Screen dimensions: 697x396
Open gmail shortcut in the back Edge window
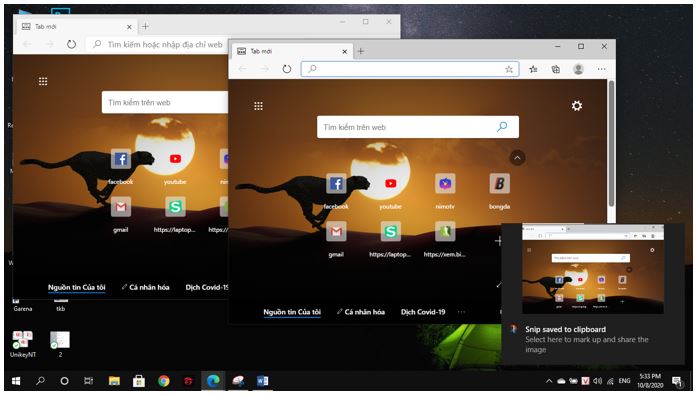[x=120, y=207]
